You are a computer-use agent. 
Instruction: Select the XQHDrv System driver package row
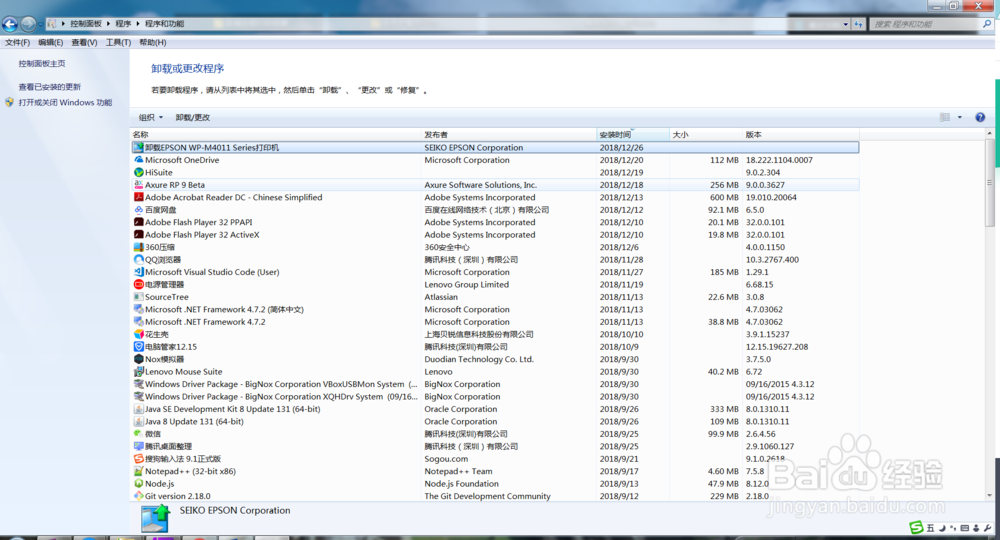click(495, 397)
